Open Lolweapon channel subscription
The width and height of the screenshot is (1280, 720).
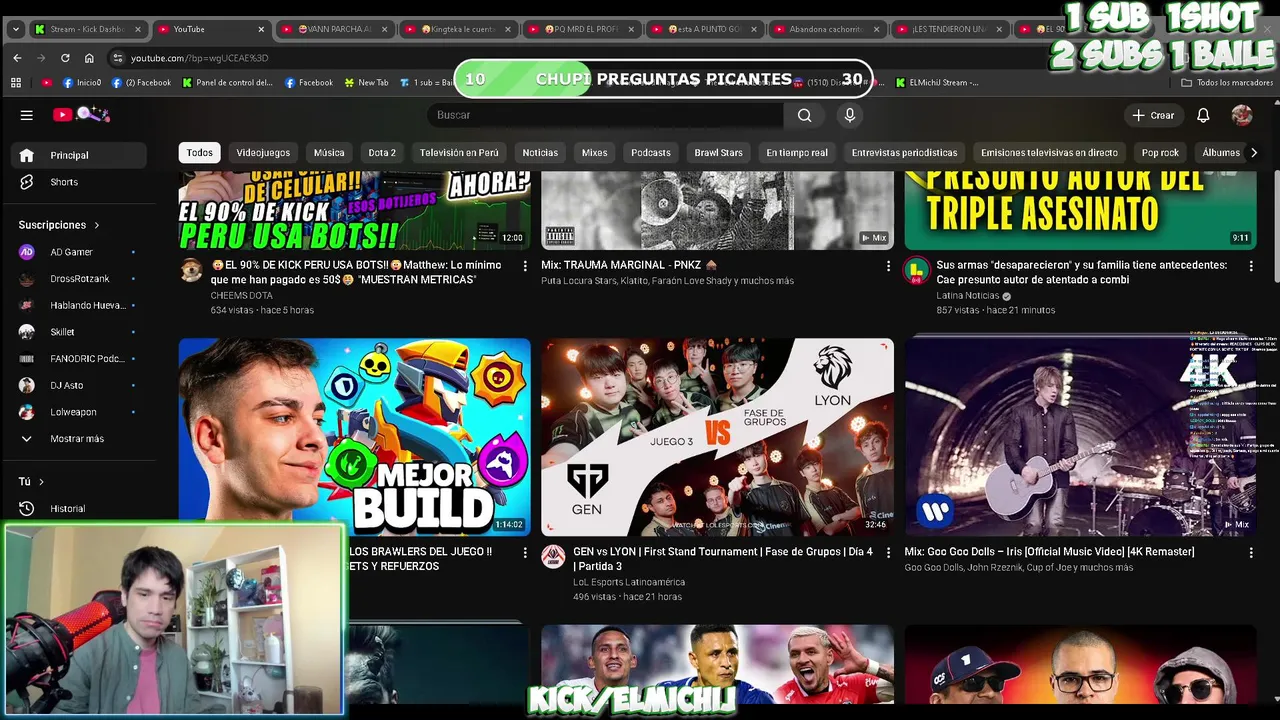pyautogui.click(x=79, y=412)
